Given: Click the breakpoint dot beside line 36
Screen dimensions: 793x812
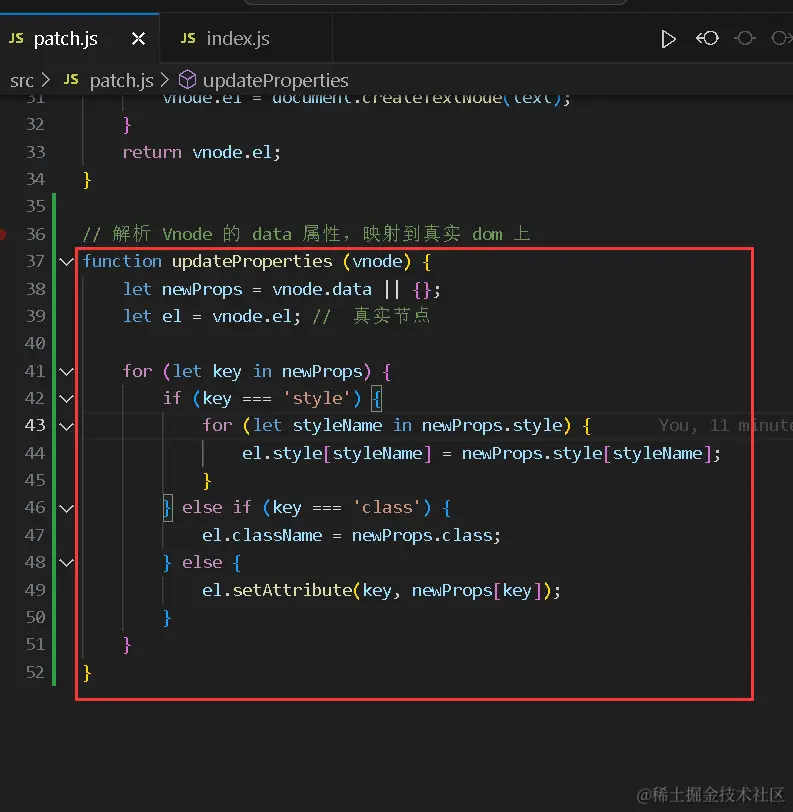Looking at the screenshot, I should click(3, 234).
